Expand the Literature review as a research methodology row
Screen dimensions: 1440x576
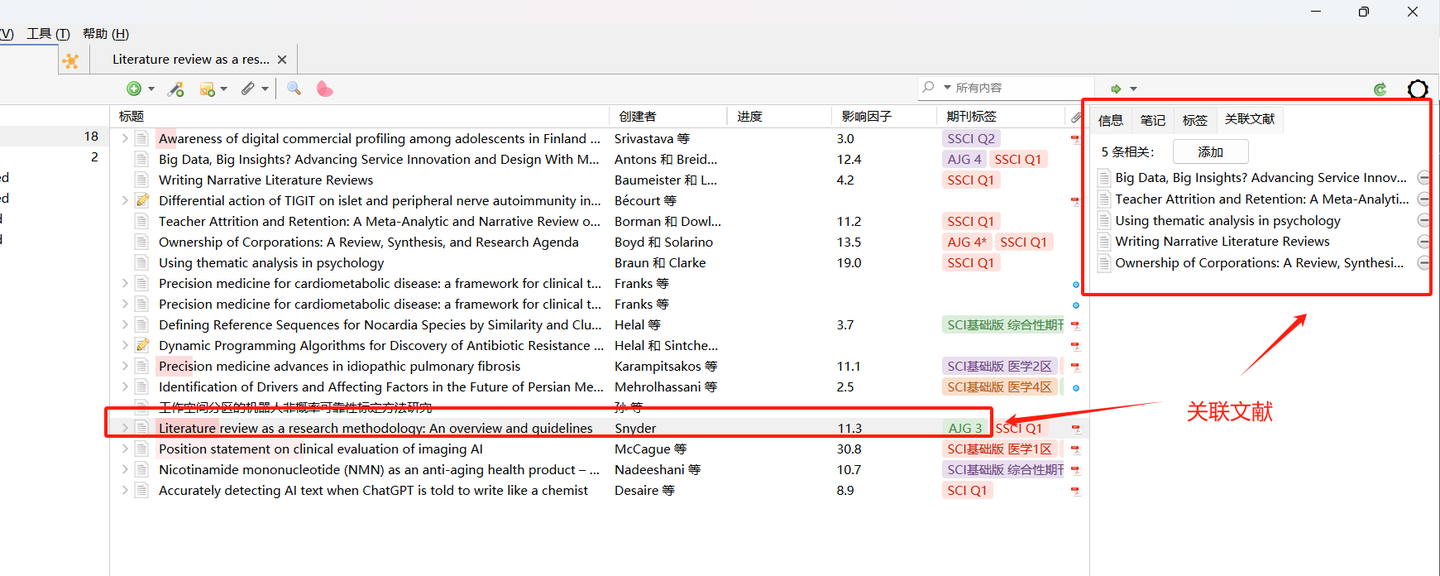pyautogui.click(x=125, y=429)
